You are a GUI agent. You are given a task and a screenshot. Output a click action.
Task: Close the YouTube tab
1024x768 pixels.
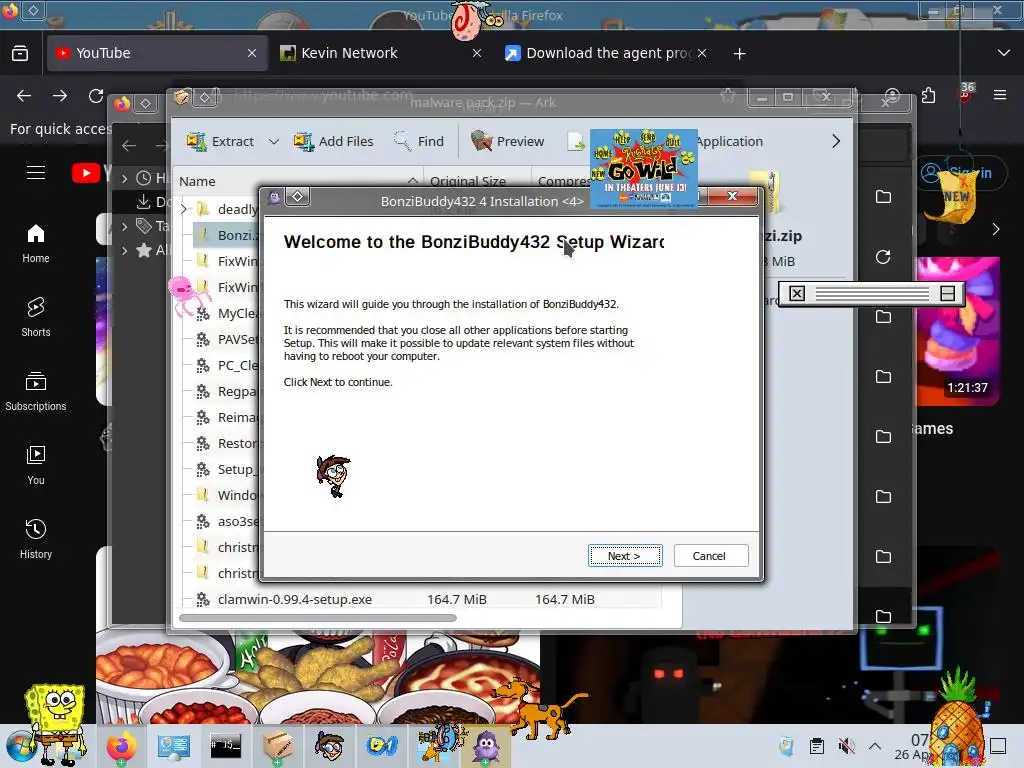[x=252, y=53]
